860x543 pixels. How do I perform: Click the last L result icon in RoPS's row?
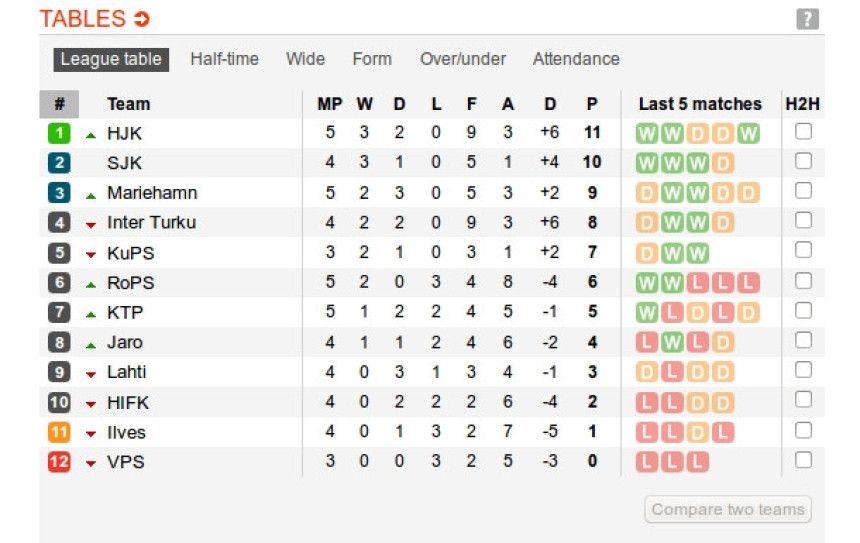tap(748, 283)
